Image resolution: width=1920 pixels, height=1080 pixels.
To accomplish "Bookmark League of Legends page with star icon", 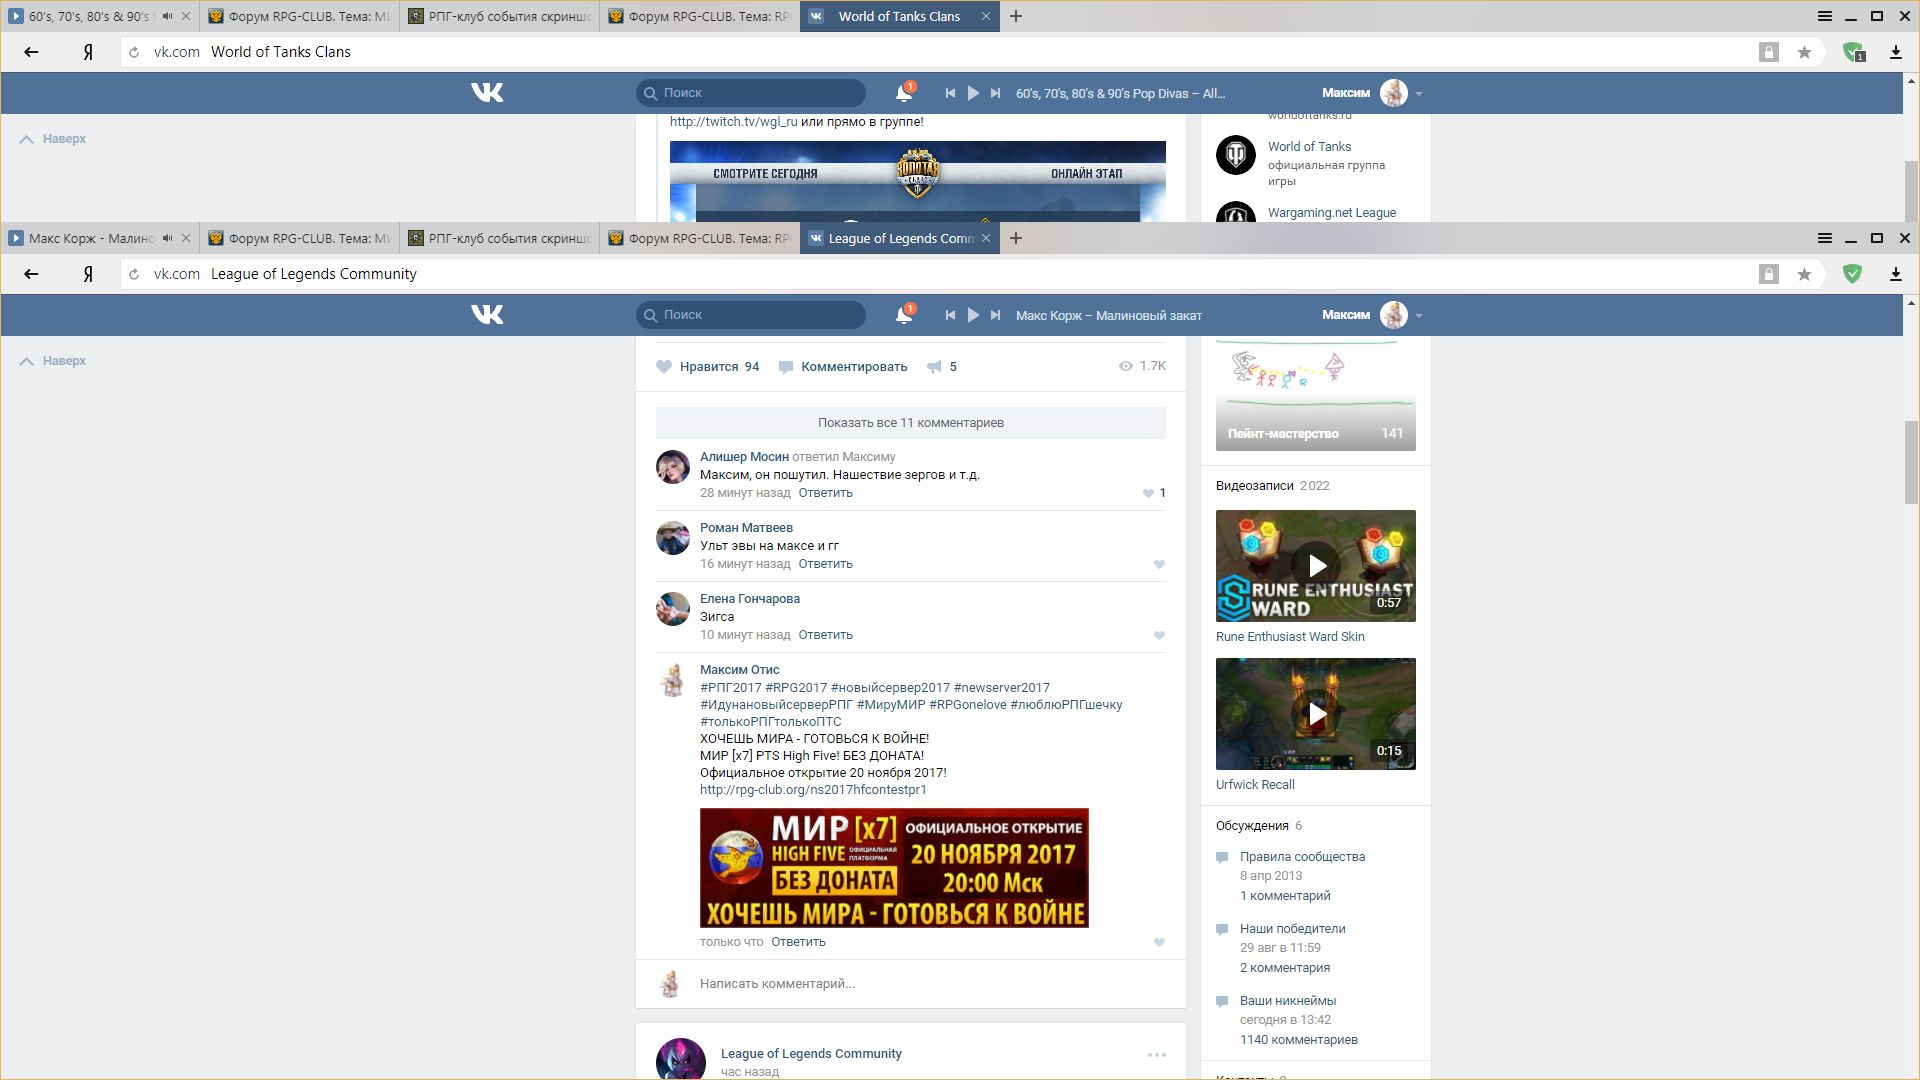I will pos(1804,274).
